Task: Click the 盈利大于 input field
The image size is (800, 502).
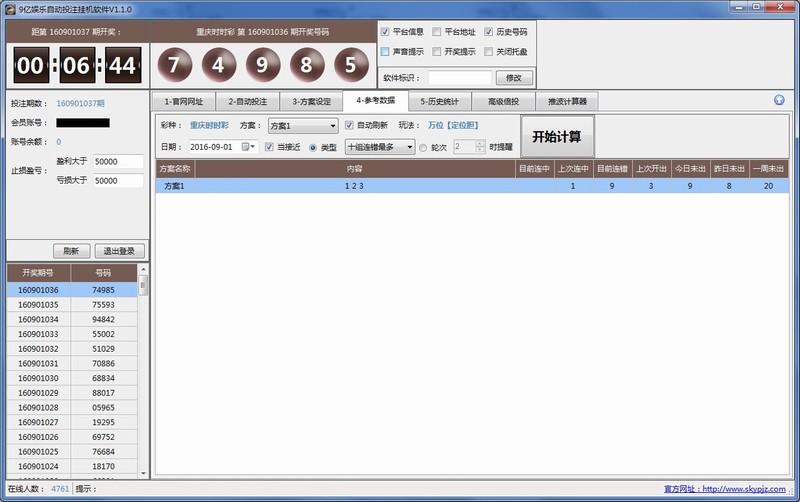Action: [x=119, y=161]
